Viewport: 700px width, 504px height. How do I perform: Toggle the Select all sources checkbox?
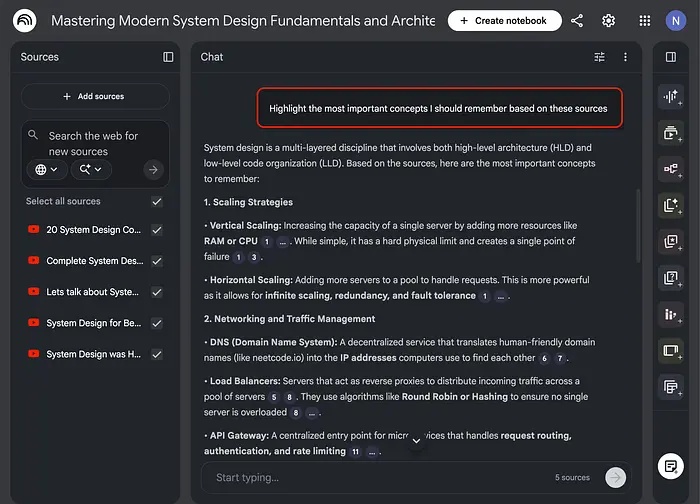point(157,201)
